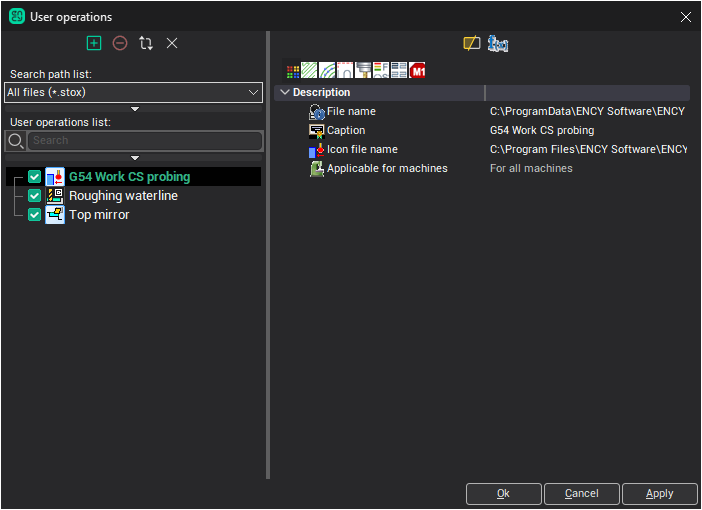Click the green plus add operation icon
This screenshot has height=510, width=702.
point(94,43)
